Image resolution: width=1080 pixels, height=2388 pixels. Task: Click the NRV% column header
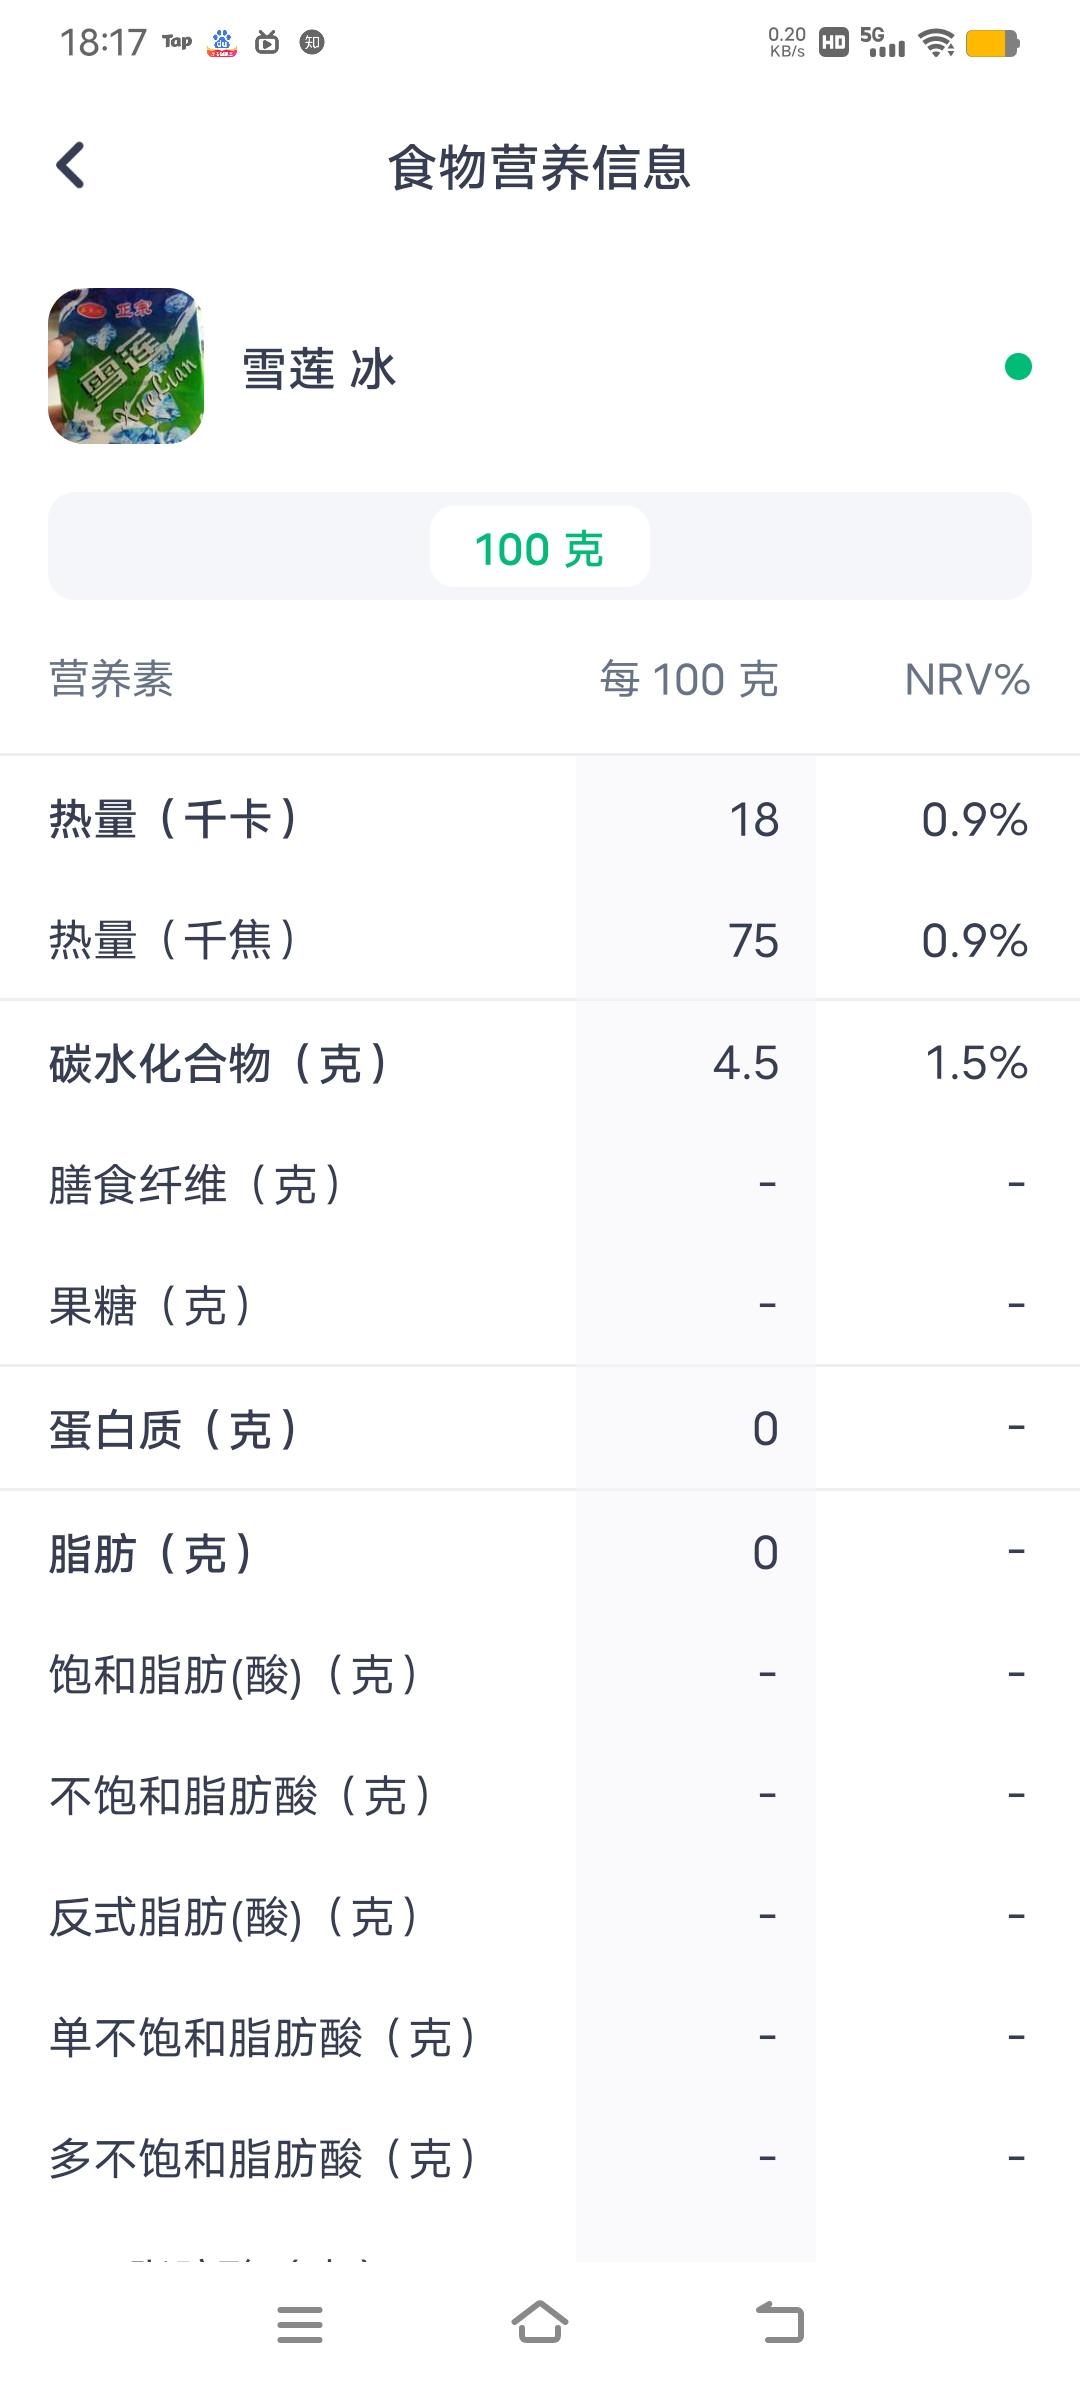pyautogui.click(x=967, y=680)
